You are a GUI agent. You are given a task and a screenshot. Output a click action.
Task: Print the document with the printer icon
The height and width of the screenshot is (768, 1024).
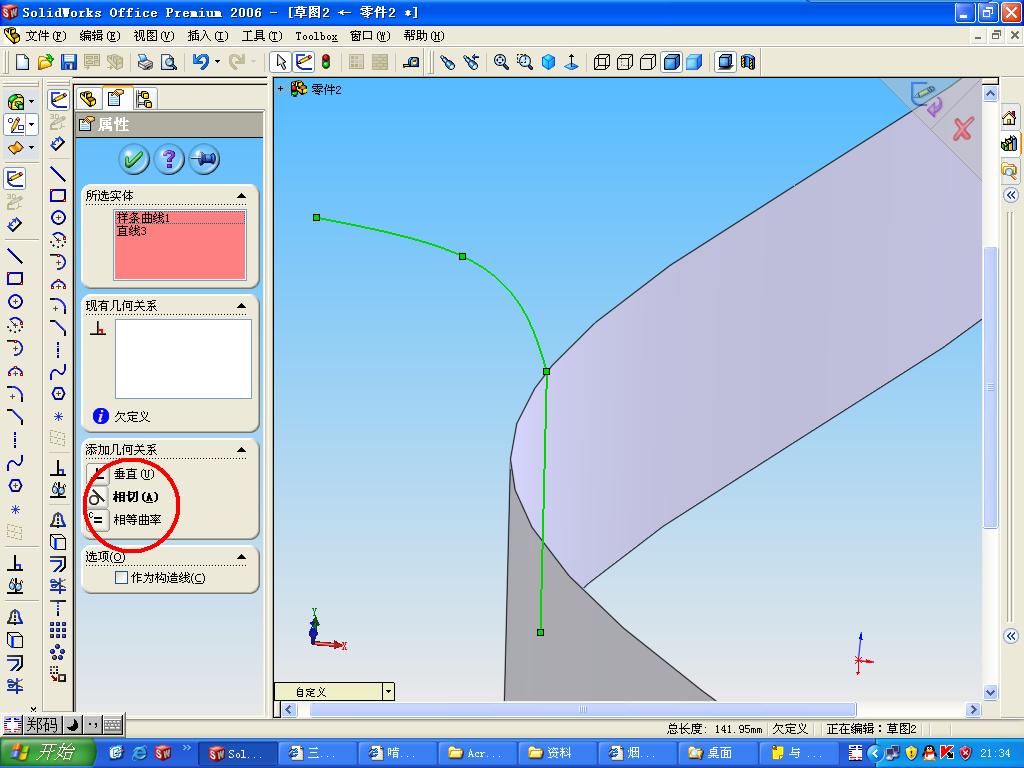[145, 62]
